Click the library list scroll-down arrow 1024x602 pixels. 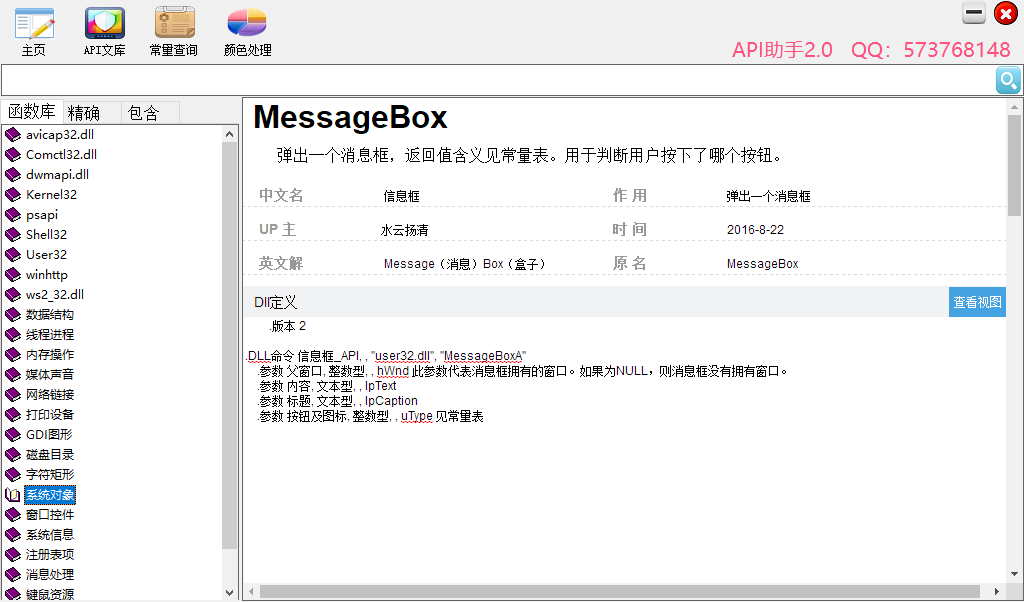229,593
